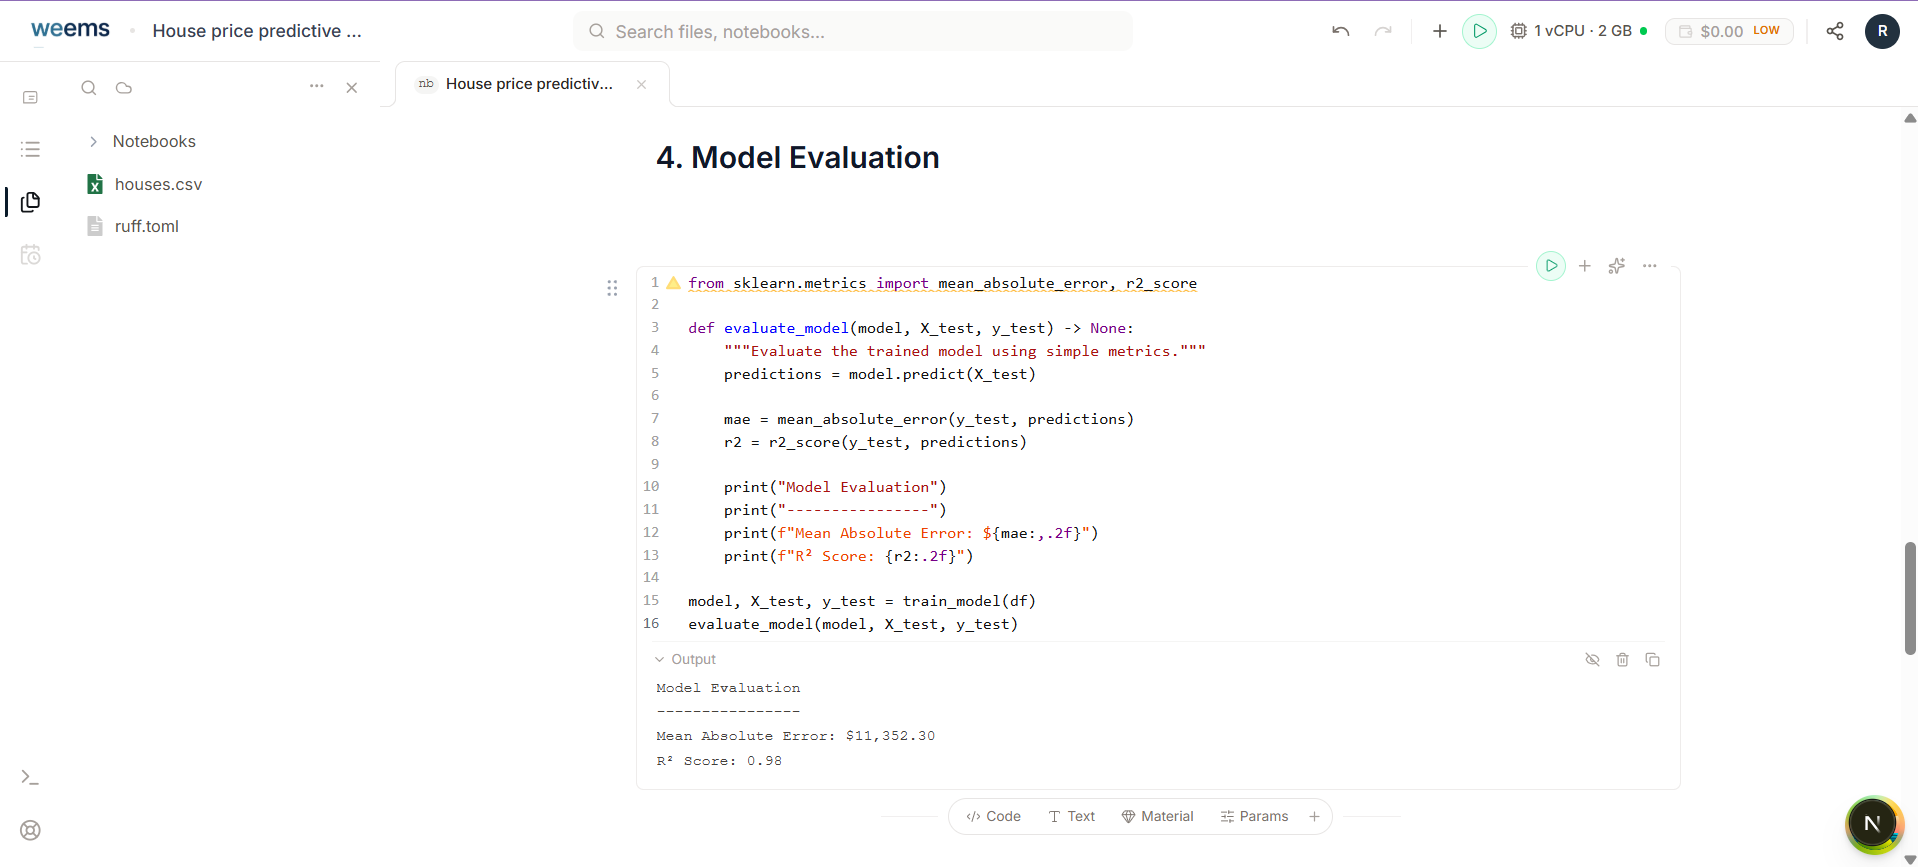Click the weems logo

click(x=70, y=30)
